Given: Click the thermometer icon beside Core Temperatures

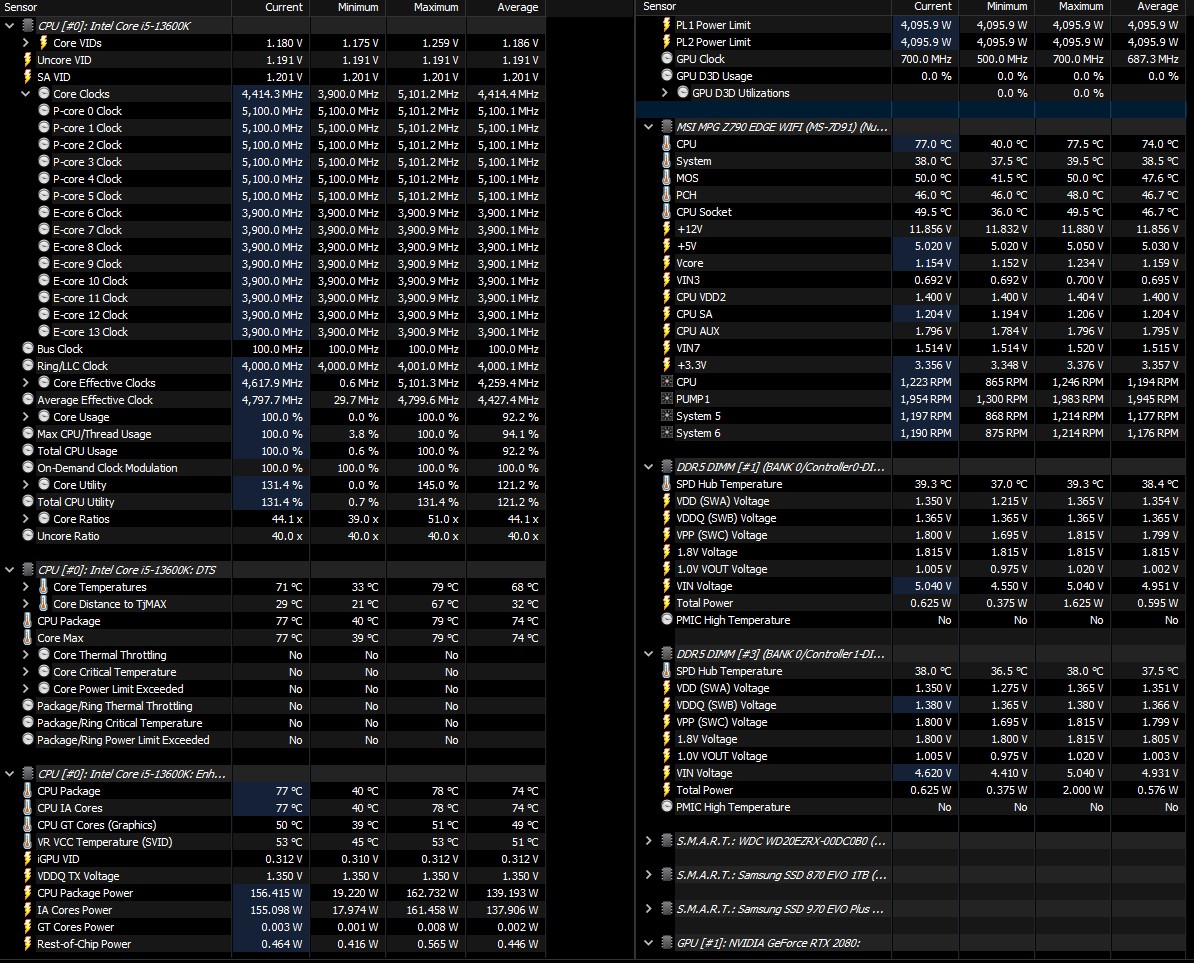Looking at the screenshot, I should pyautogui.click(x=43, y=587).
